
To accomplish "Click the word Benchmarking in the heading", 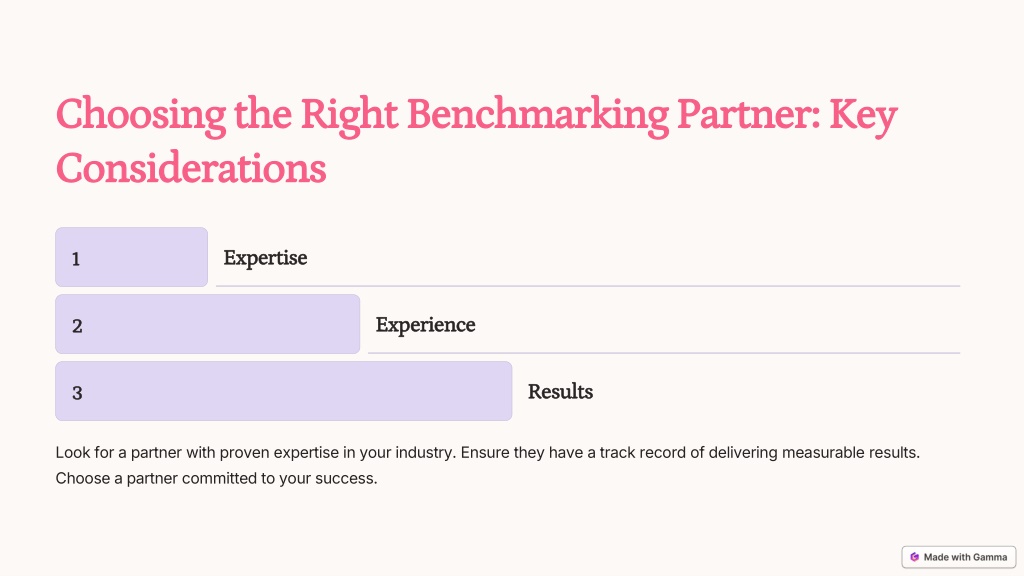I will point(538,116).
